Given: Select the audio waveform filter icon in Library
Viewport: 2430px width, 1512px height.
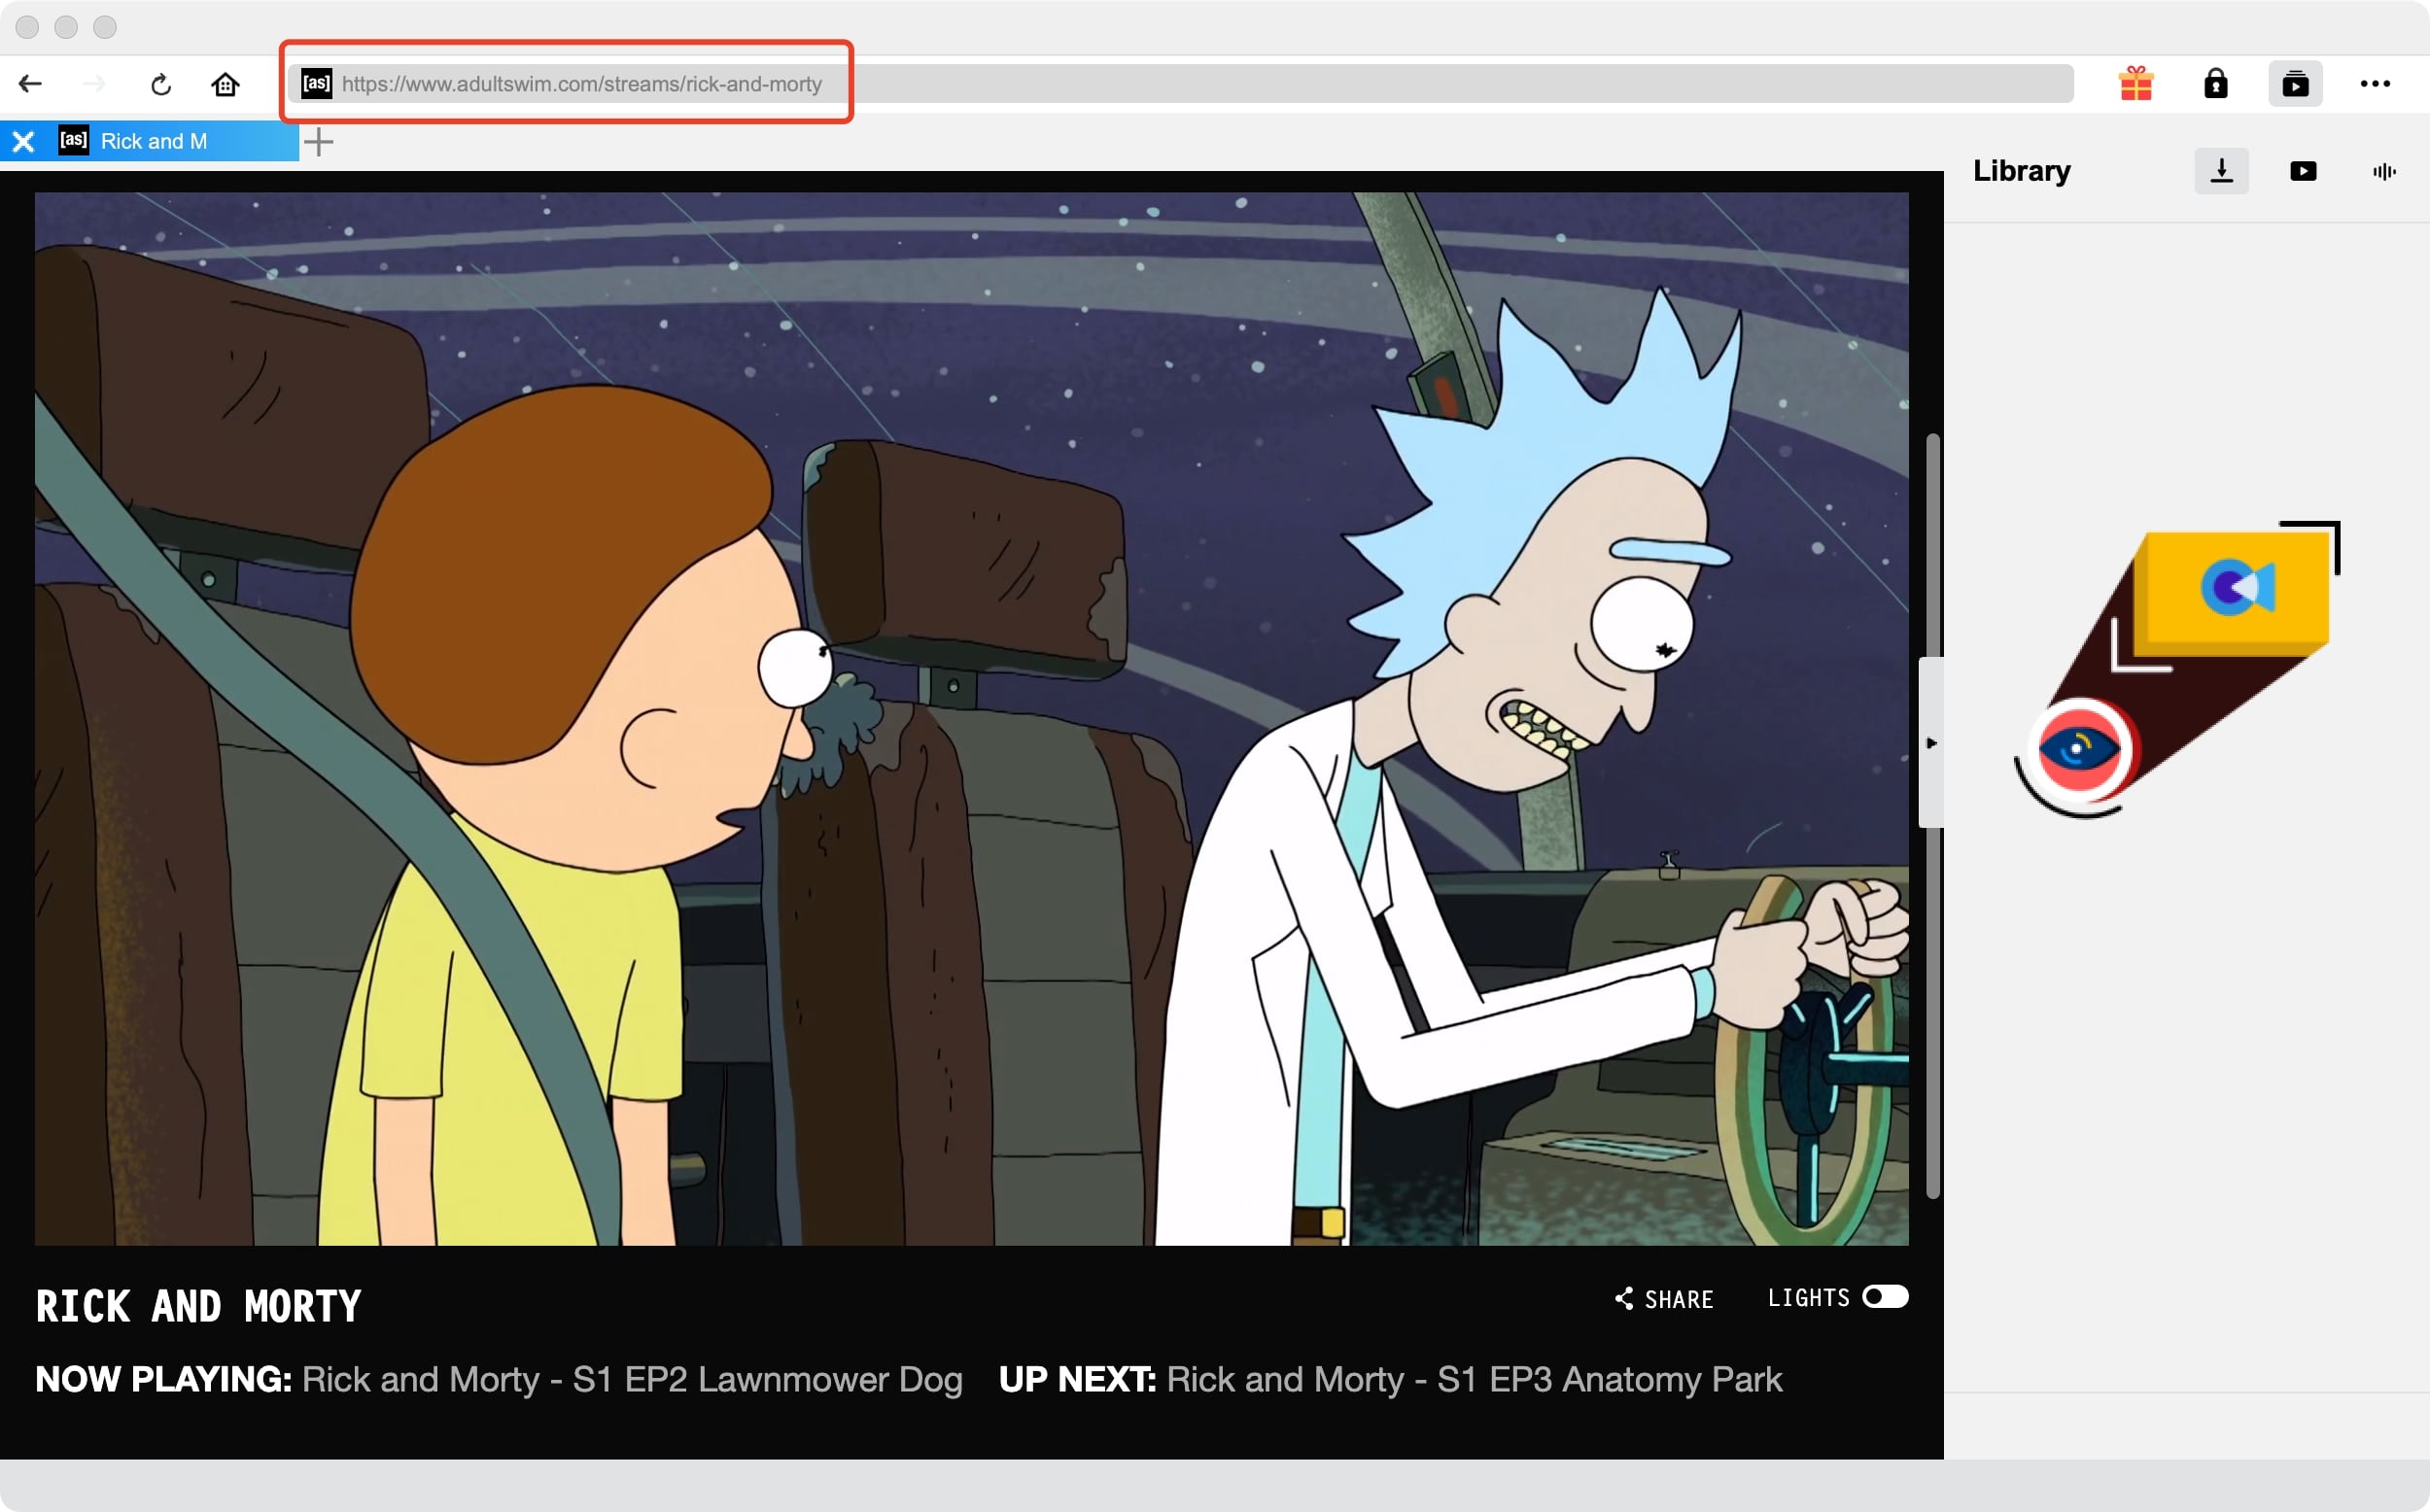Looking at the screenshot, I should [x=2384, y=171].
